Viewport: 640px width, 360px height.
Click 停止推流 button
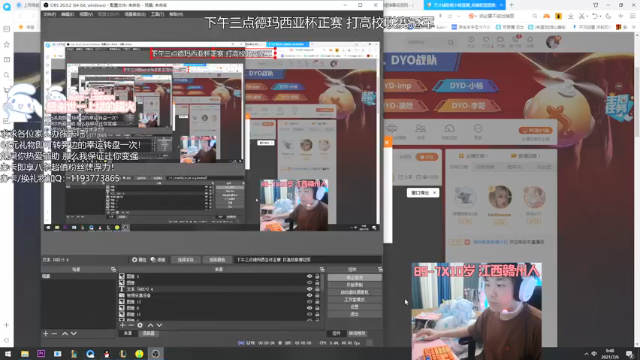(354, 278)
